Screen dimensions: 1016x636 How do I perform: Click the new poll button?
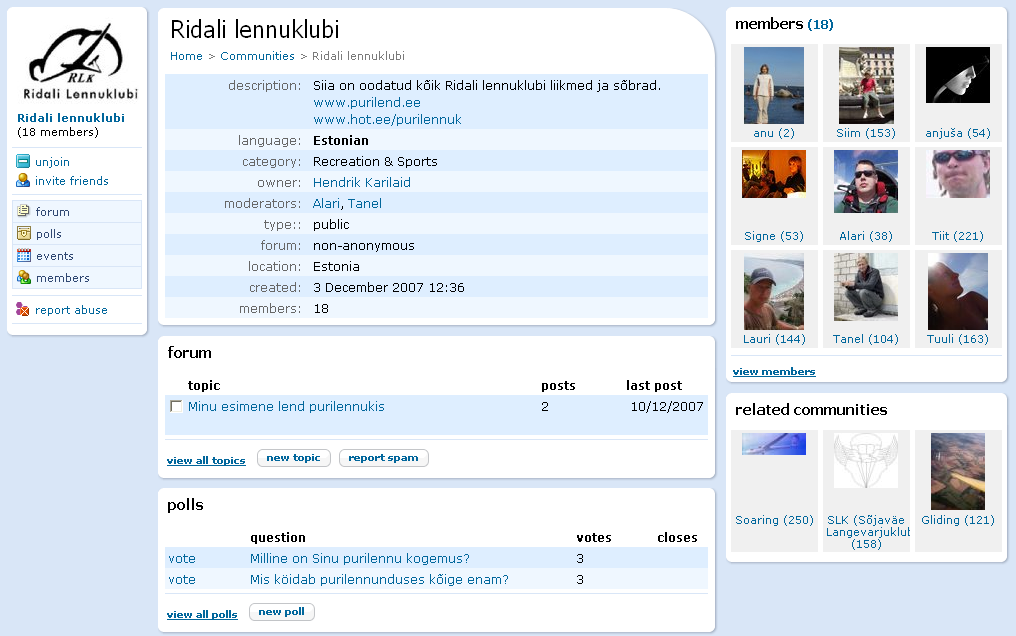click(x=282, y=611)
